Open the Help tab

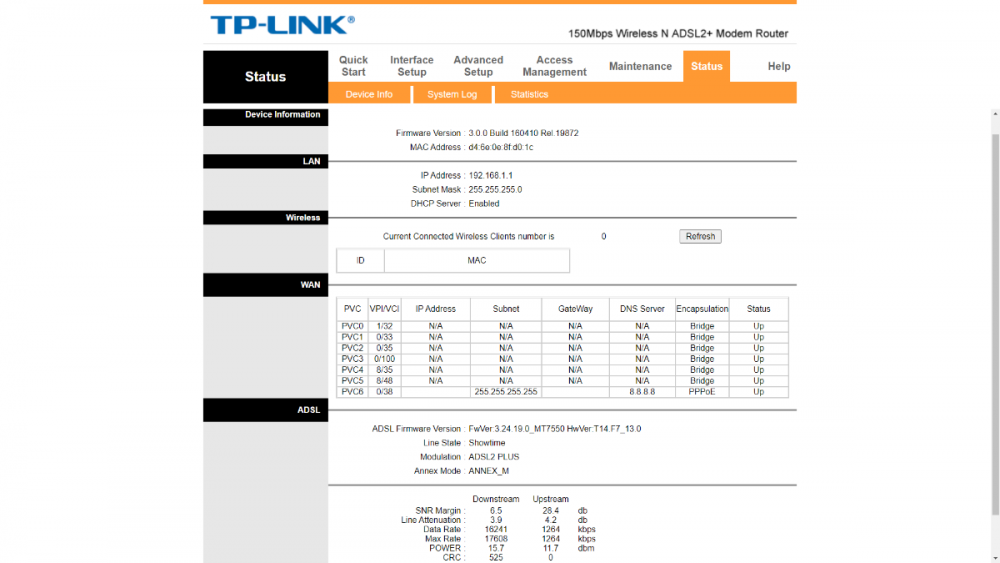[779, 66]
